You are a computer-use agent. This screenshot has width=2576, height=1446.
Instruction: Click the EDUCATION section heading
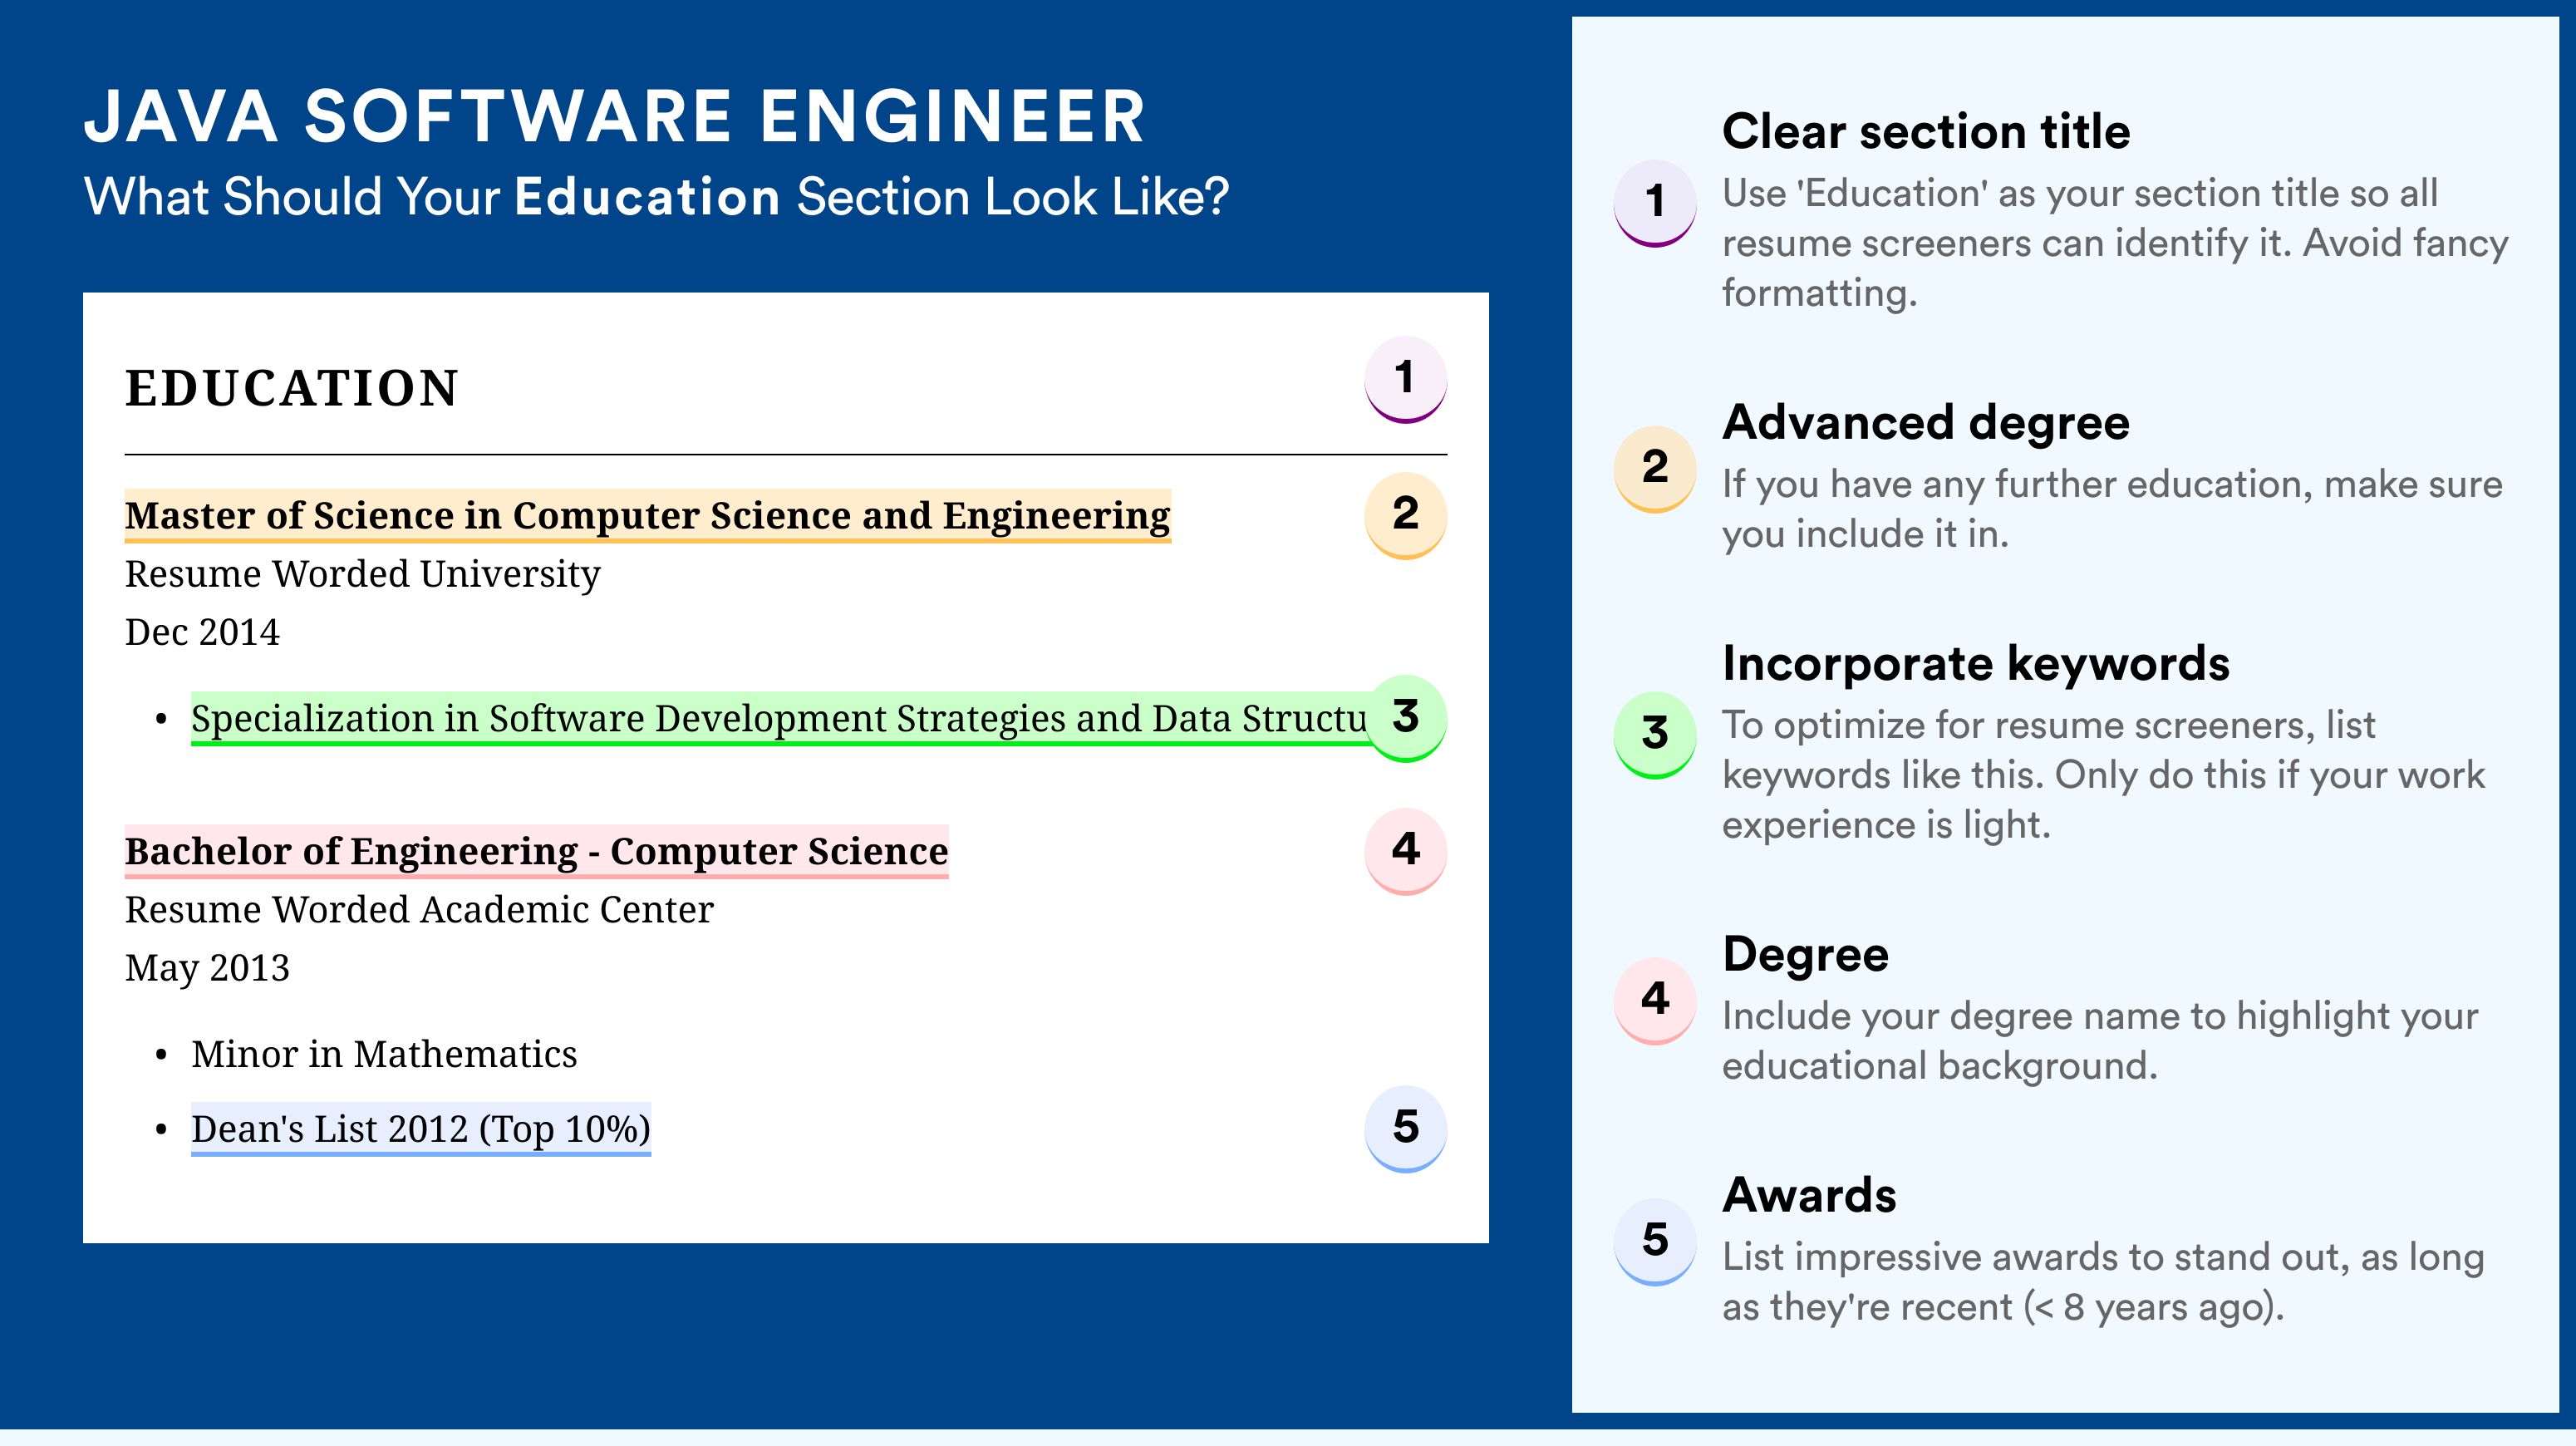(x=292, y=388)
